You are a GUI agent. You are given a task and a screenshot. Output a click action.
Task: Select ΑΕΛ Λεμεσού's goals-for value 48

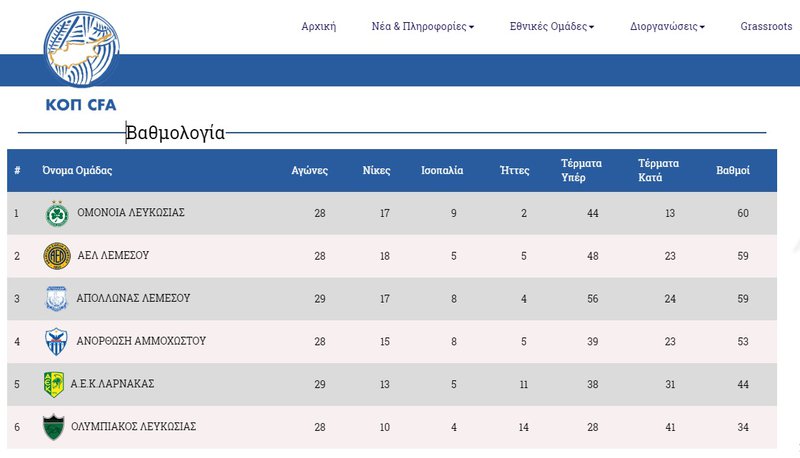click(x=592, y=256)
